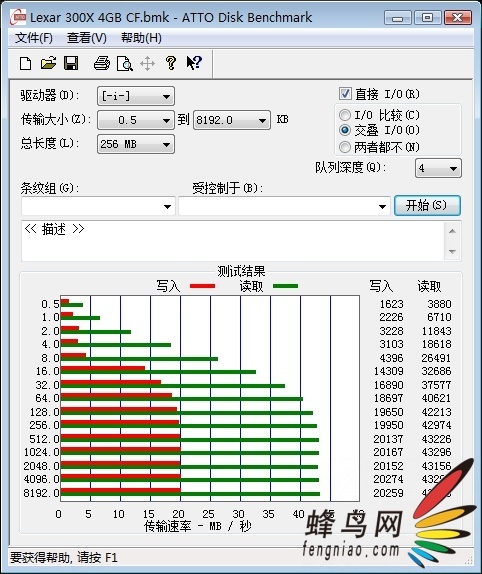Select the I/O 比较(C) radio button
The image size is (482, 574).
(x=344, y=115)
